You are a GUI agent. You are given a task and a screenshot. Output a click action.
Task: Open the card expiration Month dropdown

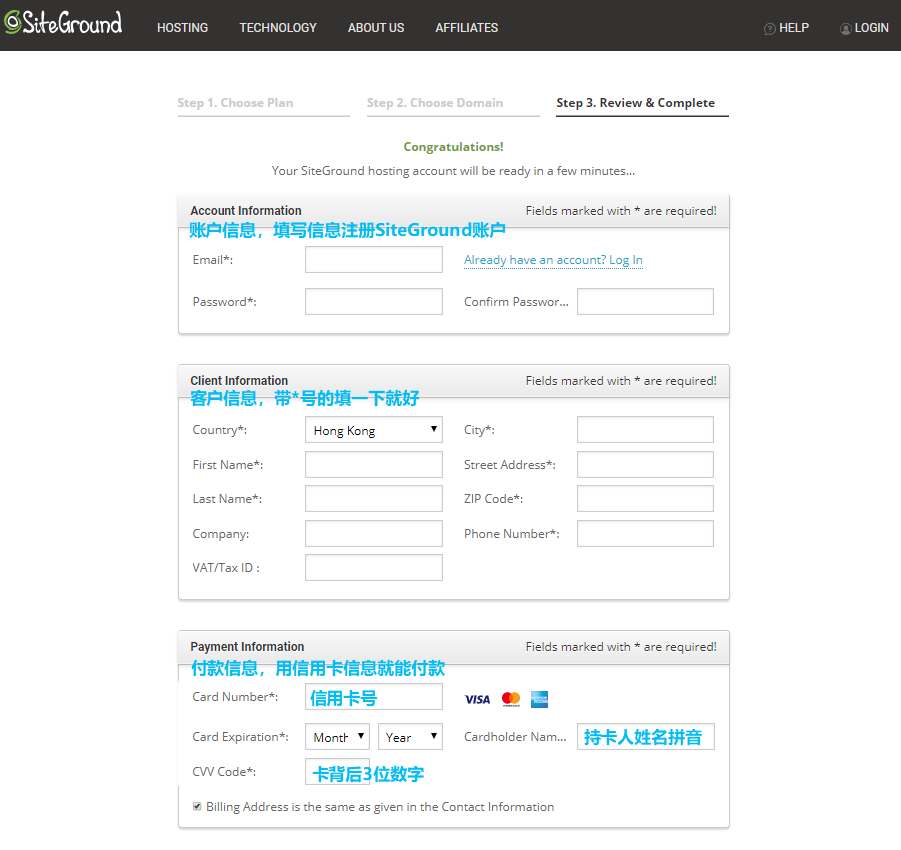coord(337,737)
